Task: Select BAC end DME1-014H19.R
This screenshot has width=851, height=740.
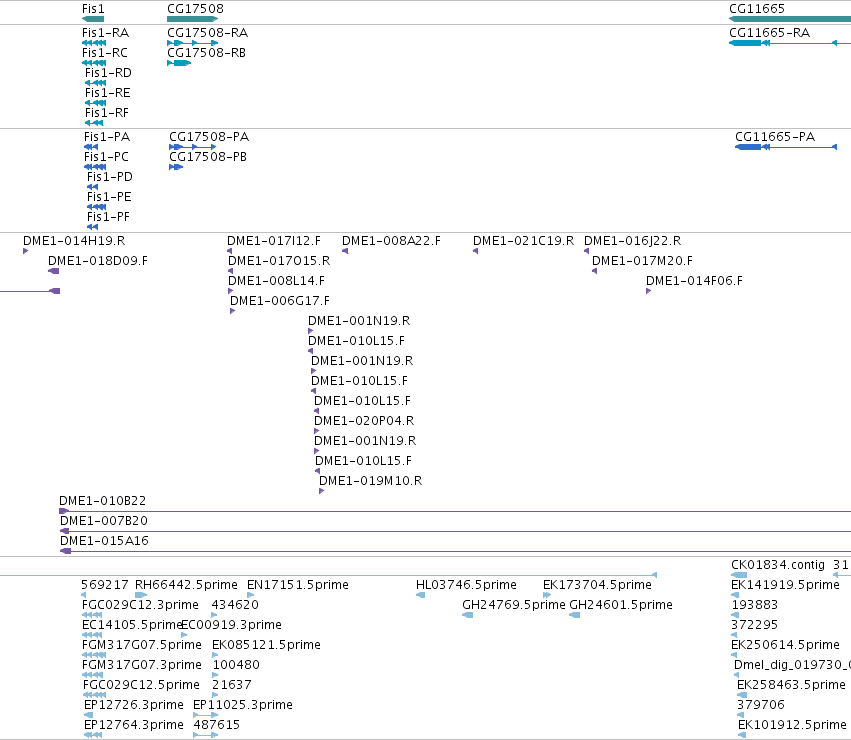Action: coord(74,241)
